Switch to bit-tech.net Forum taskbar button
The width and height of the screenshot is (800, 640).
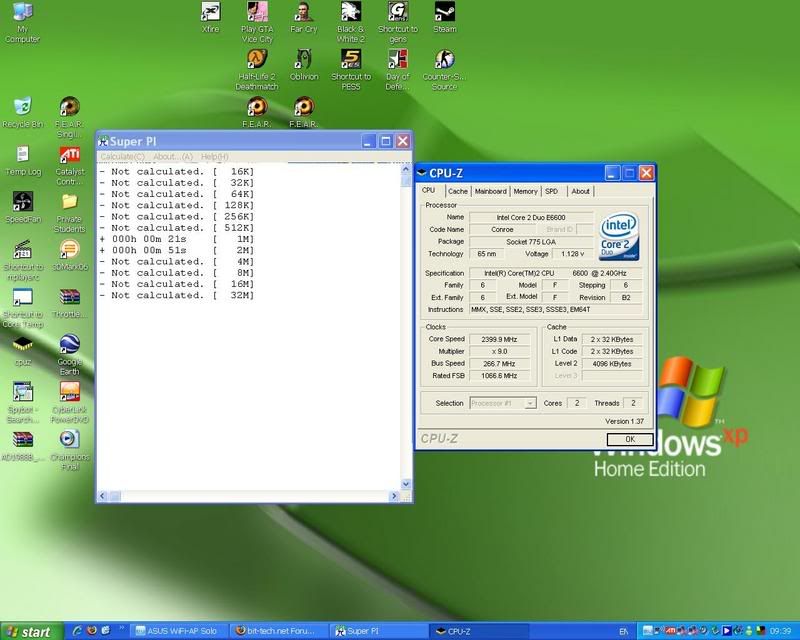[x=277, y=631]
